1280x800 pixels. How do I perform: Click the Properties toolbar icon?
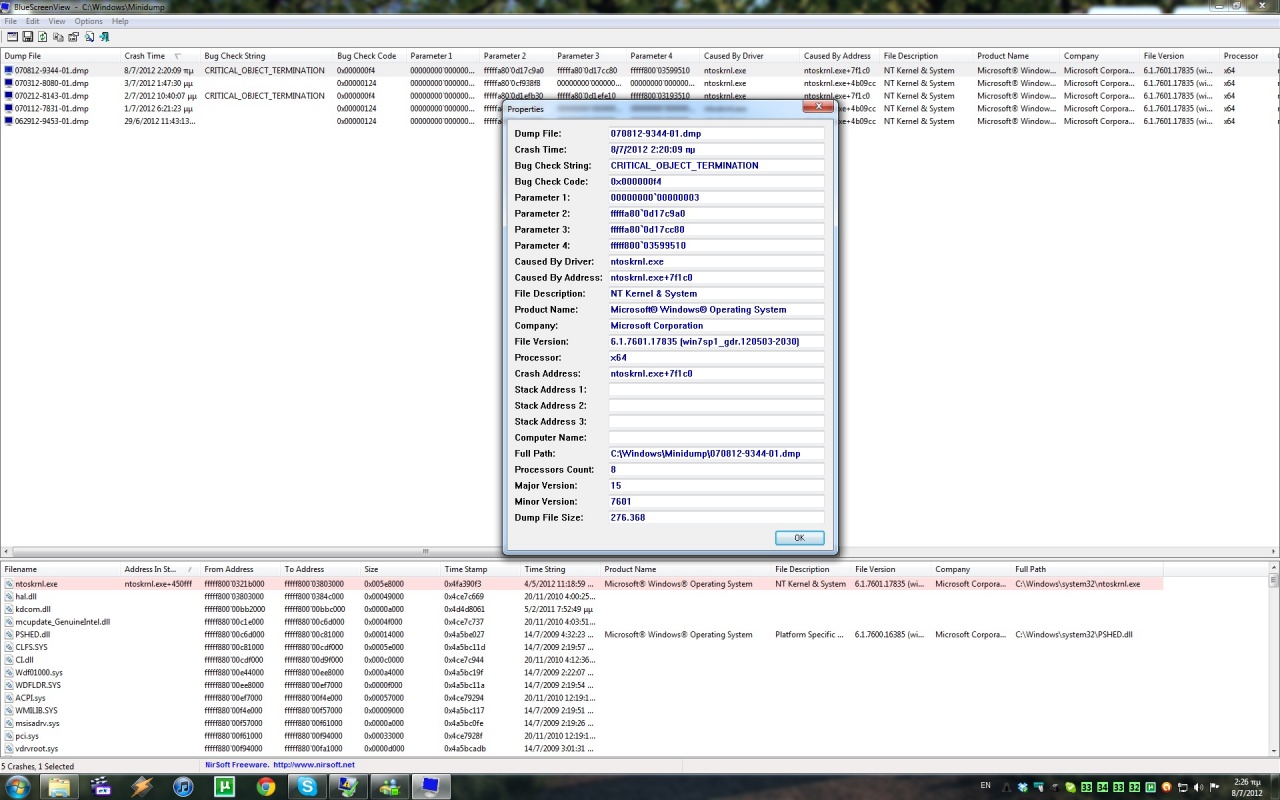coord(73,37)
